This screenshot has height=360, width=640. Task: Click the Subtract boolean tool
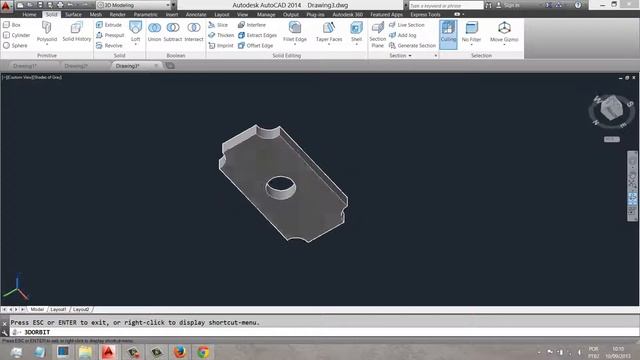173,32
